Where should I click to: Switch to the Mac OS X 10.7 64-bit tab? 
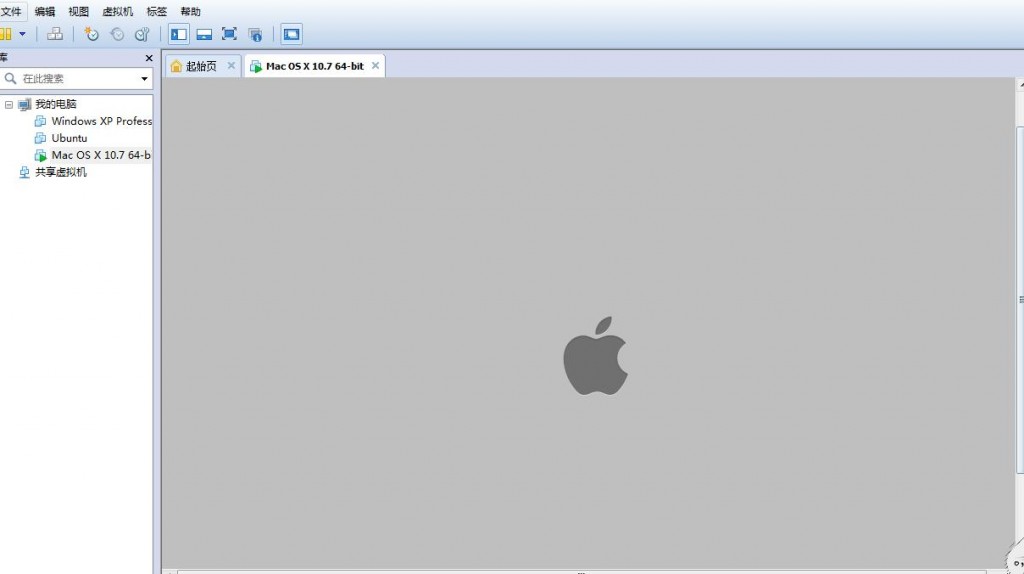click(315, 66)
